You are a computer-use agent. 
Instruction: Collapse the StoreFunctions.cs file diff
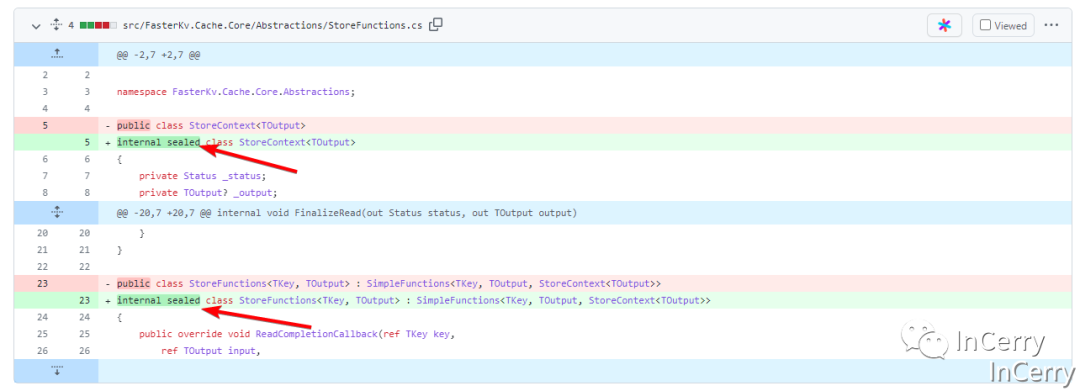click(x=36, y=25)
